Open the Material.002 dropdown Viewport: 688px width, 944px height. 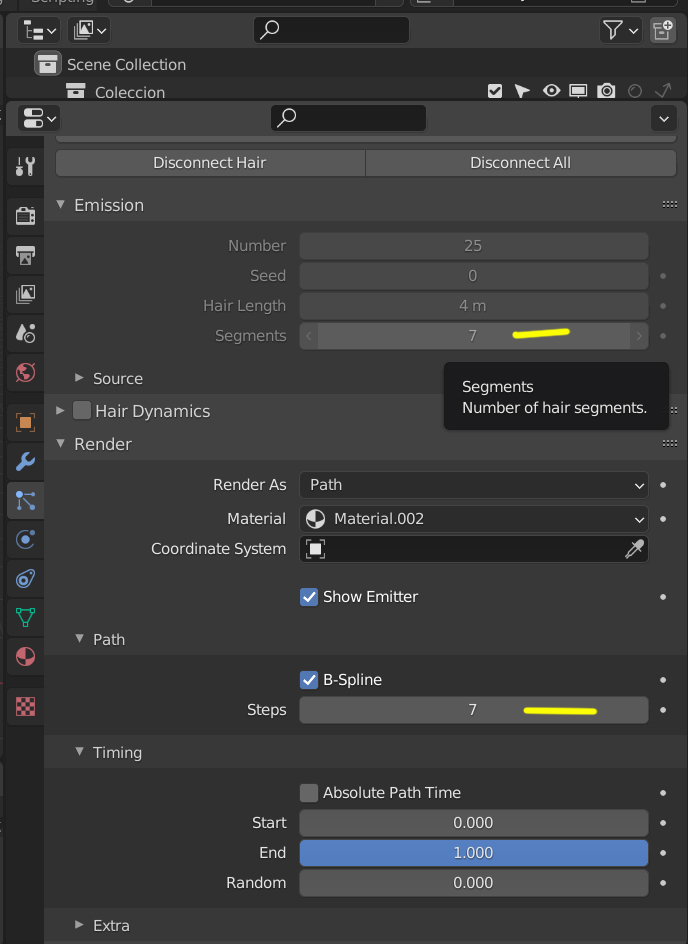coord(473,519)
